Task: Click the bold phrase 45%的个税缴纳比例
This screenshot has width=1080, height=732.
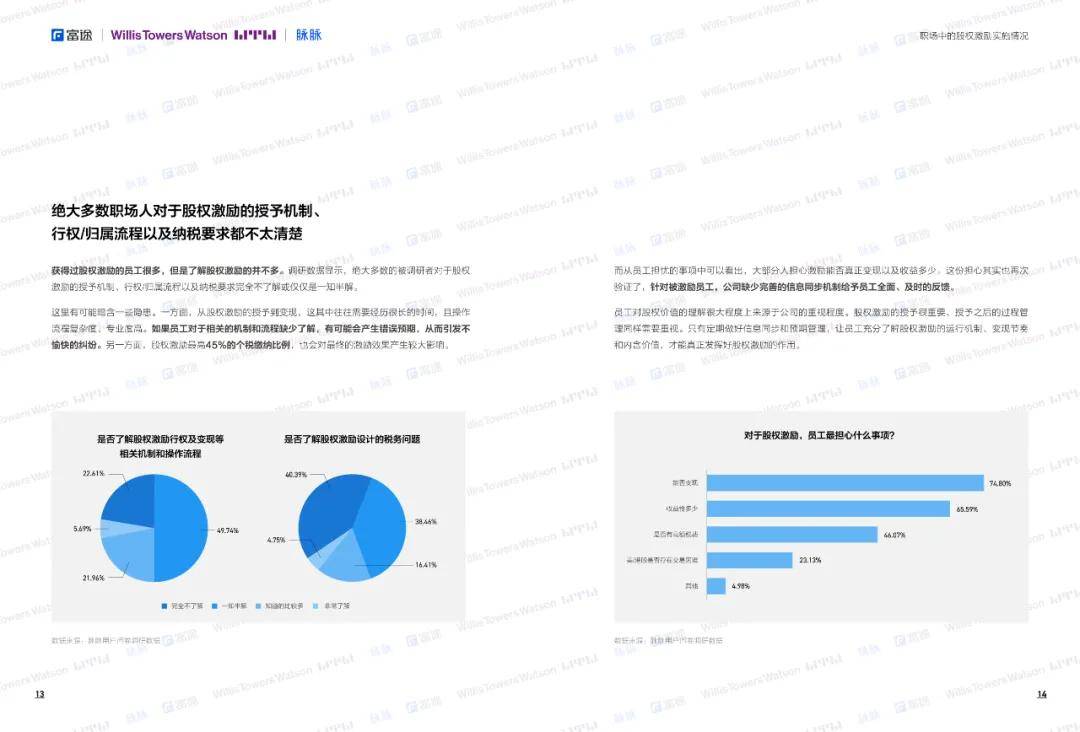Action: pyautogui.click(x=249, y=345)
